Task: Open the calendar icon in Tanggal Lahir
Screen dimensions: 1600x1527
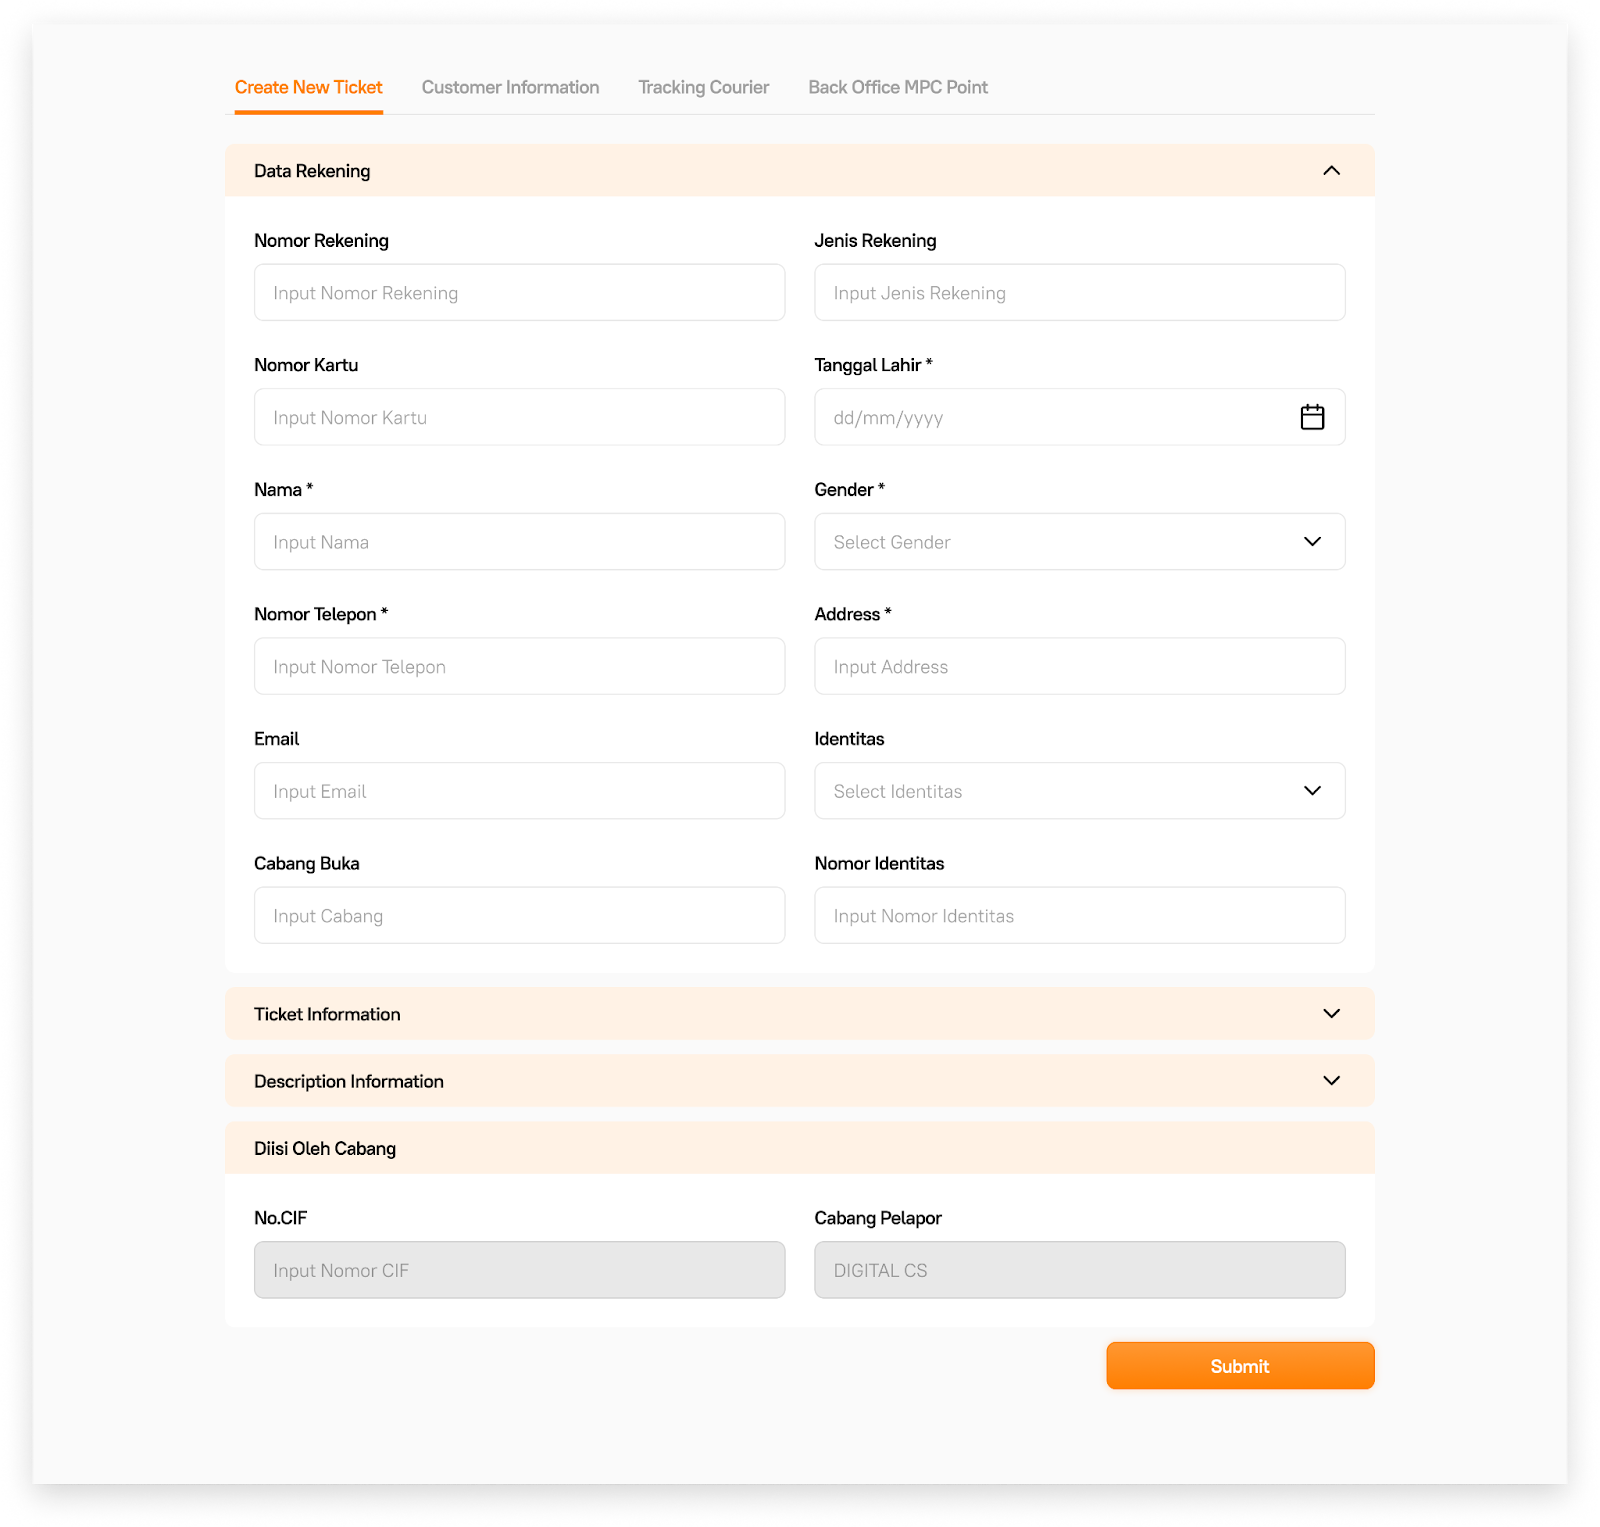Action: 1312,417
